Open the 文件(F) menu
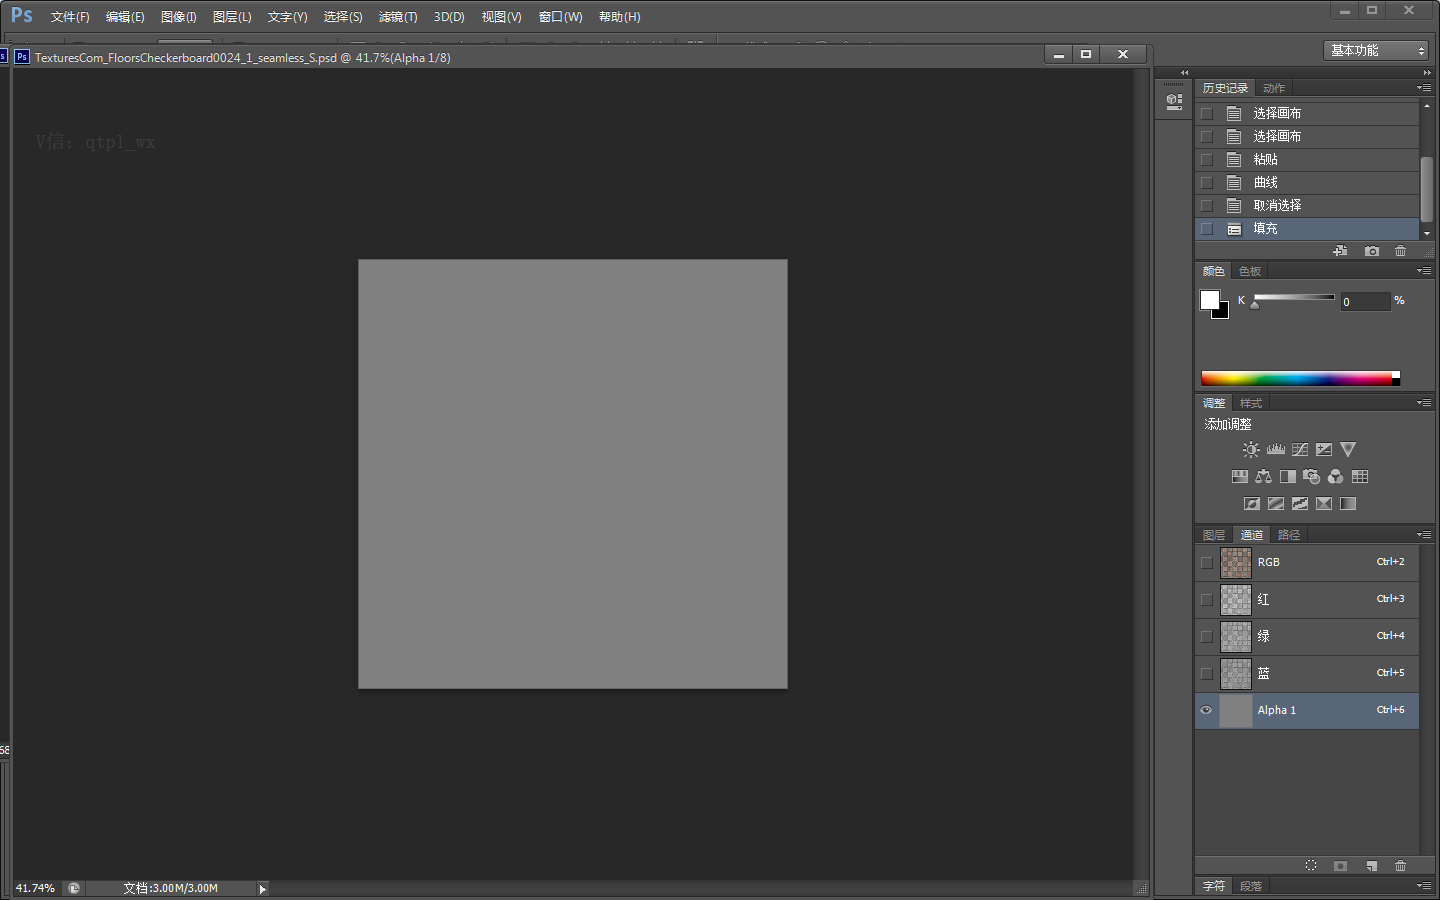This screenshot has height=900, width=1440. click(x=70, y=17)
